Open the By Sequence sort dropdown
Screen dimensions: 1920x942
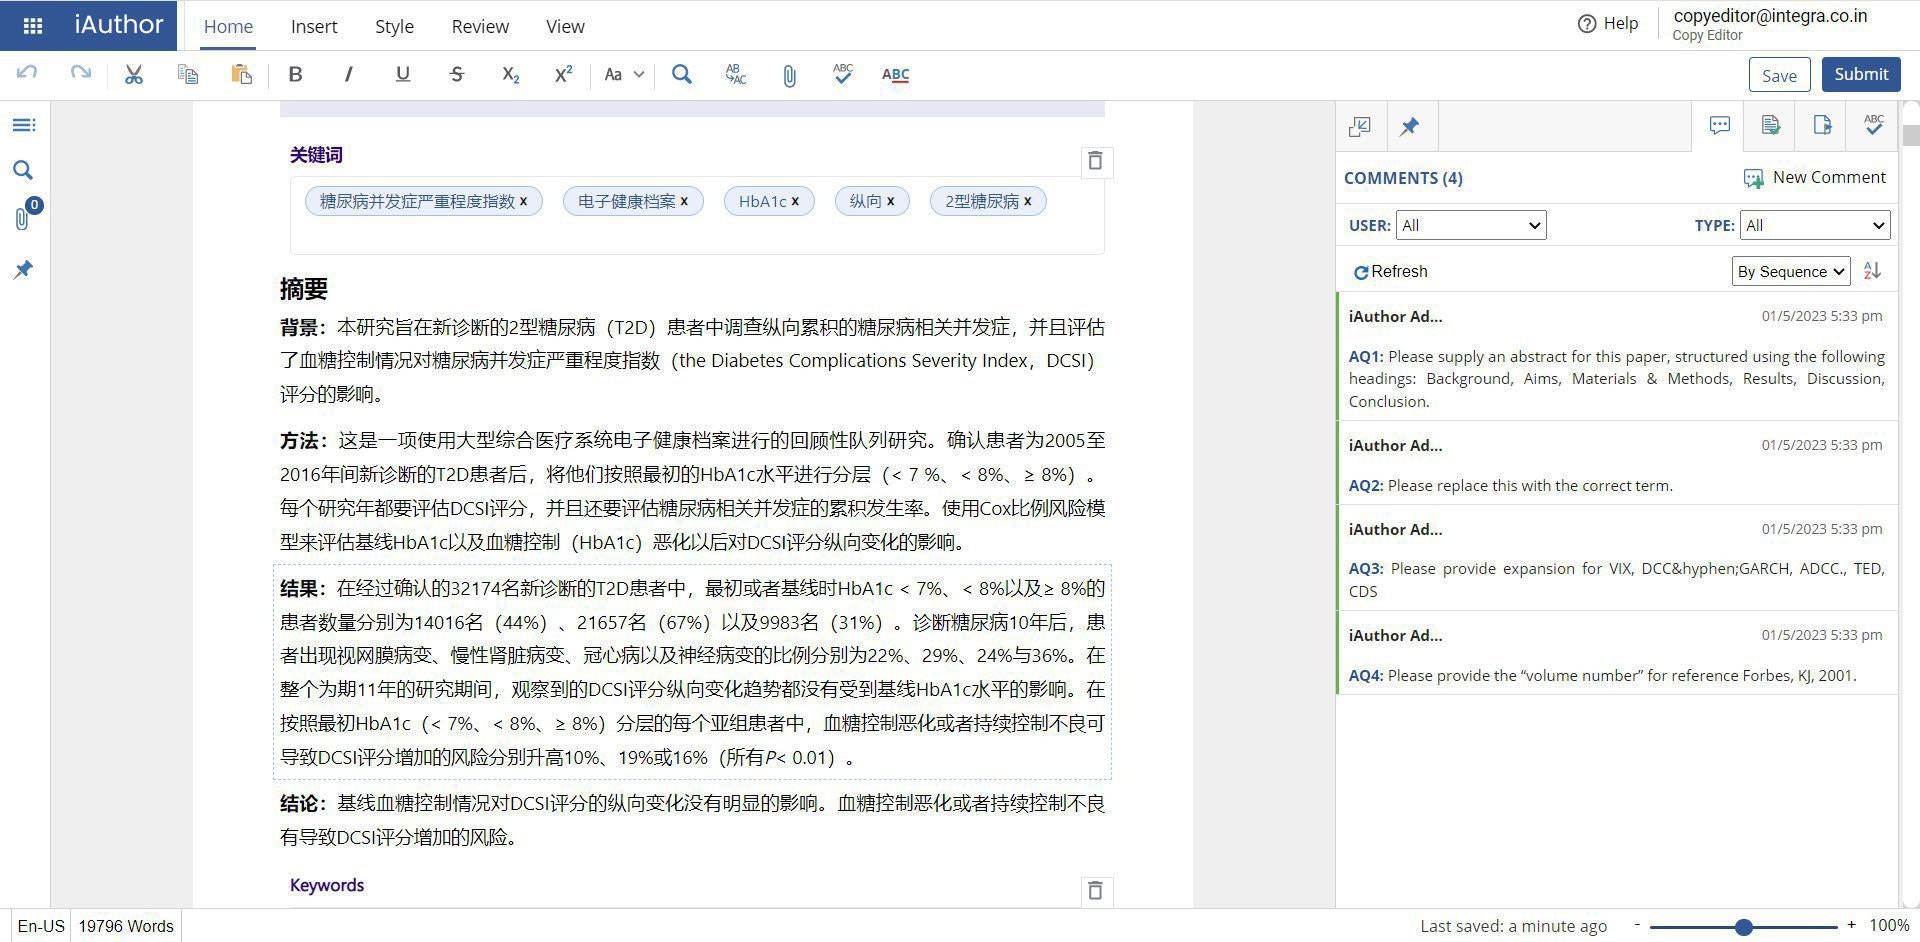[x=1791, y=271]
